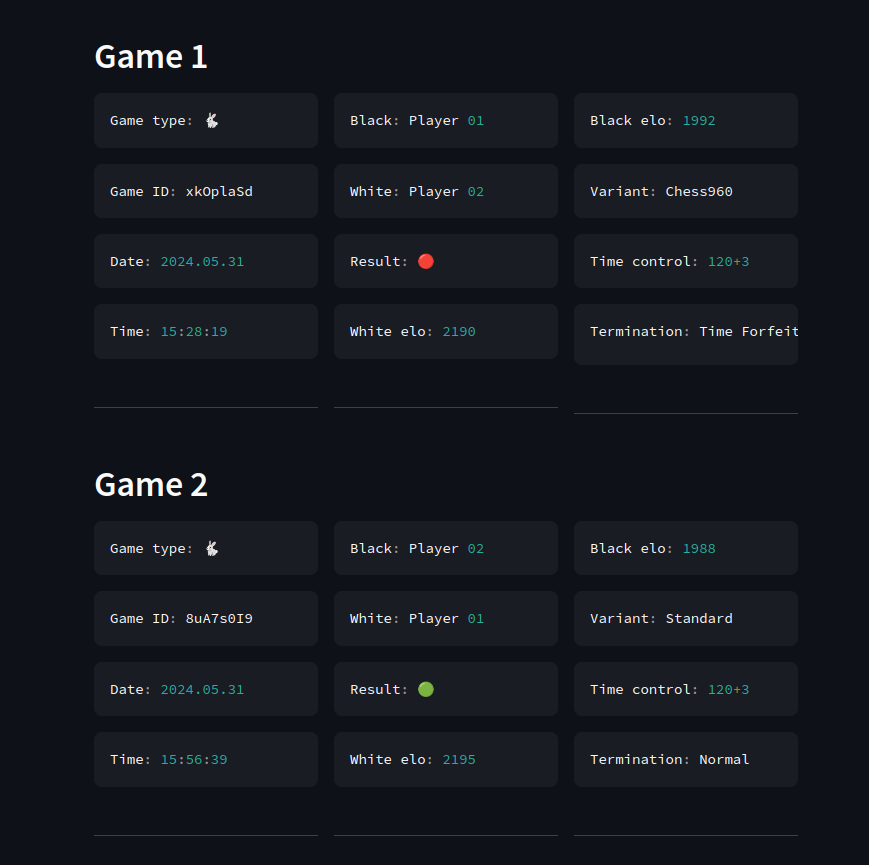The height and width of the screenshot is (865, 869).
Task: Click the Variant Standard card
Action: [686, 618]
